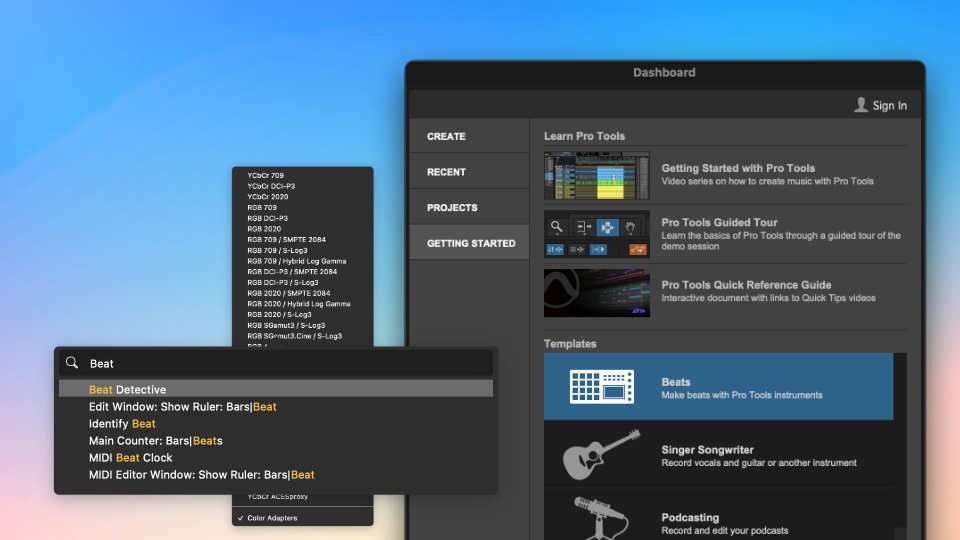Click the Zoomer magnifier tool in Guided Tour thumbnail
960x540 pixels.
557,227
